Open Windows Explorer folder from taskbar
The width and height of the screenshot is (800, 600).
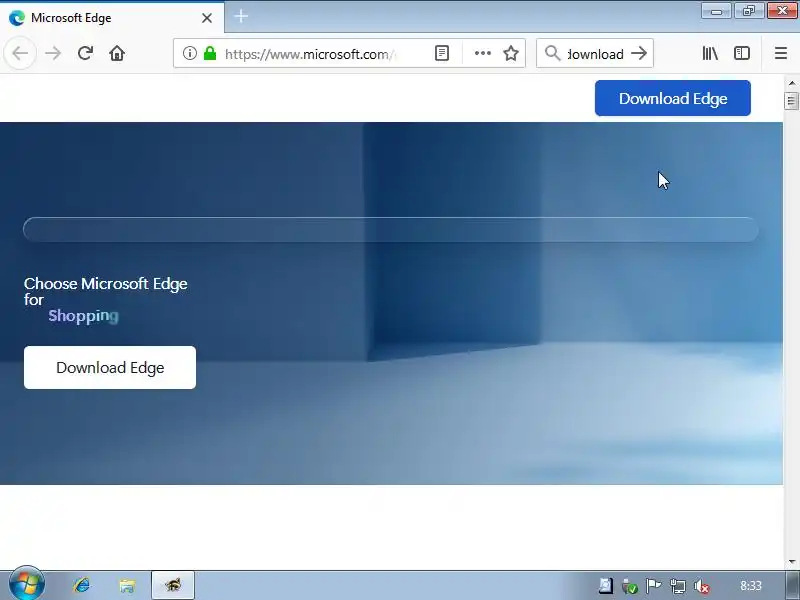(127, 585)
